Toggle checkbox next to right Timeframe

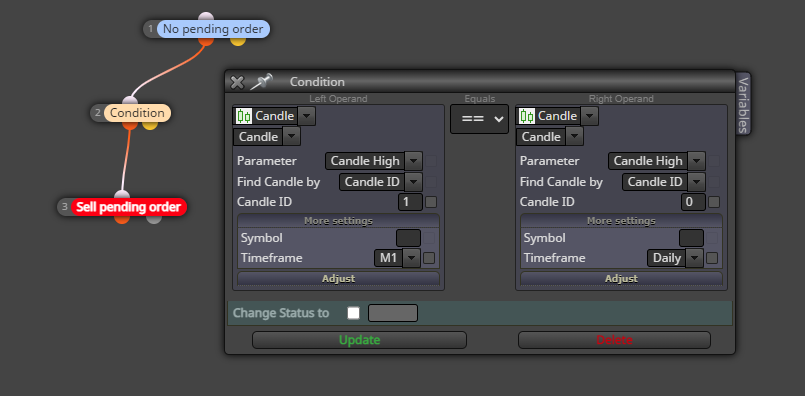(712, 258)
